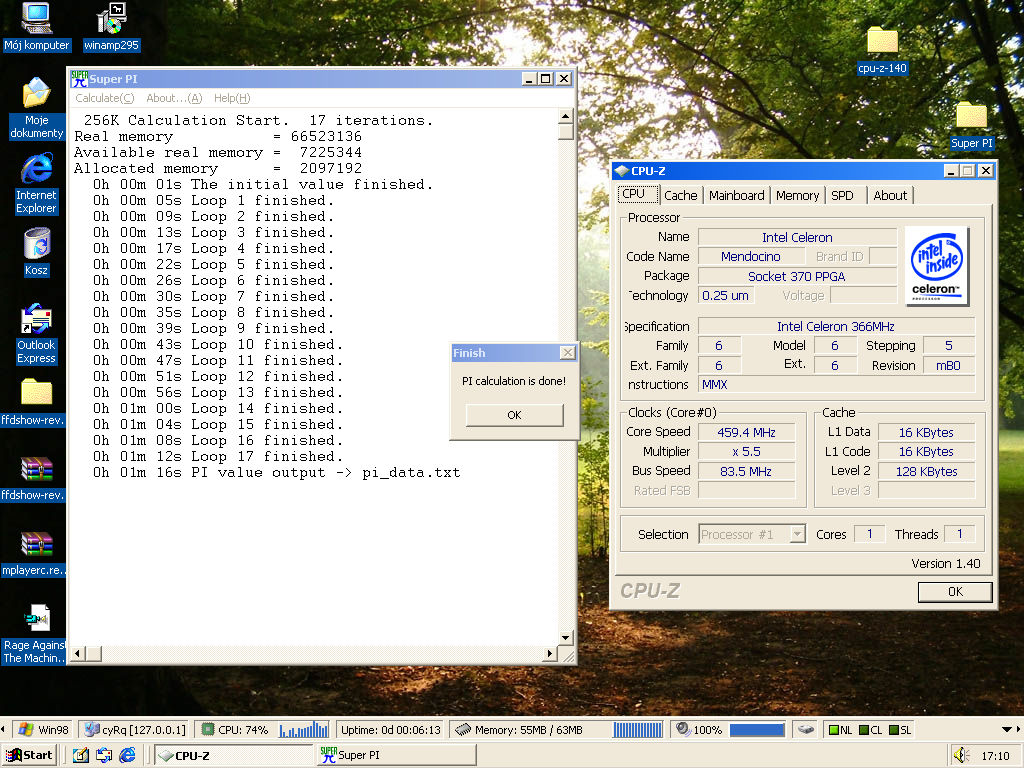Launch Internet Explorer from quick launch
Screen dimensions: 1024x768
tap(127, 756)
